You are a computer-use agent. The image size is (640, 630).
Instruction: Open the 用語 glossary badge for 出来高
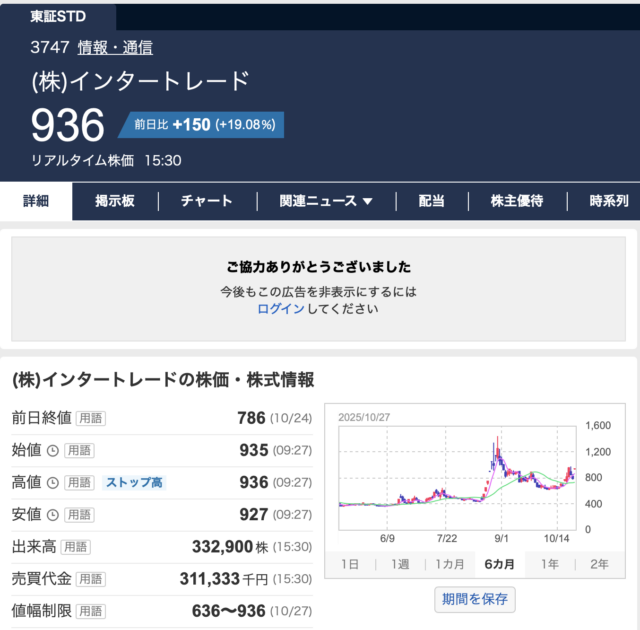click(76, 547)
